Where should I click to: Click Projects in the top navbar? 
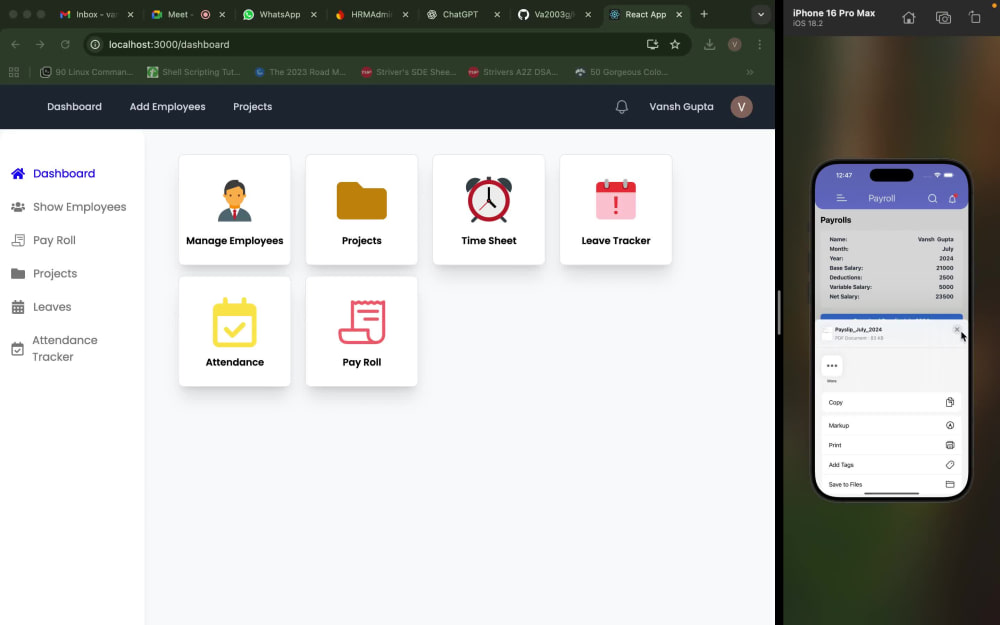(253, 107)
